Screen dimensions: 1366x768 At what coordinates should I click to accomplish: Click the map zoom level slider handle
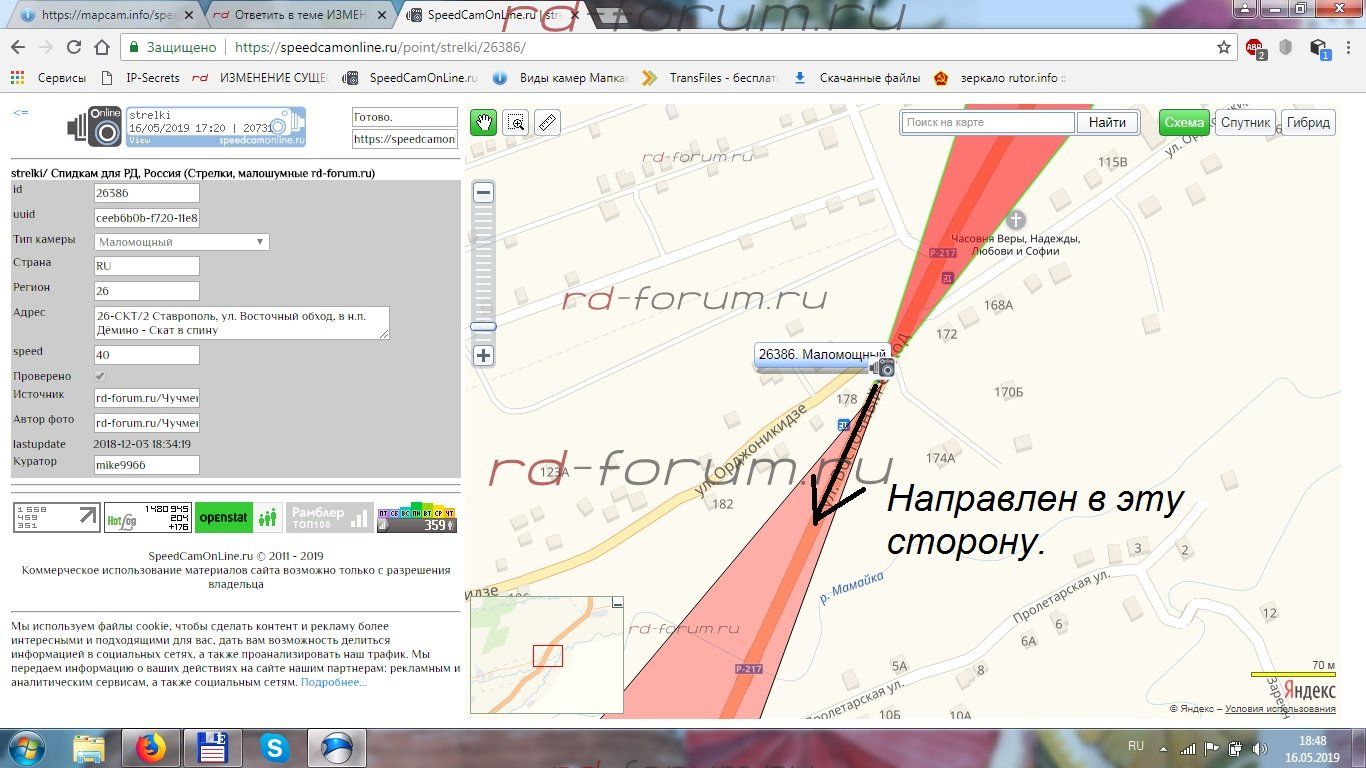(484, 326)
